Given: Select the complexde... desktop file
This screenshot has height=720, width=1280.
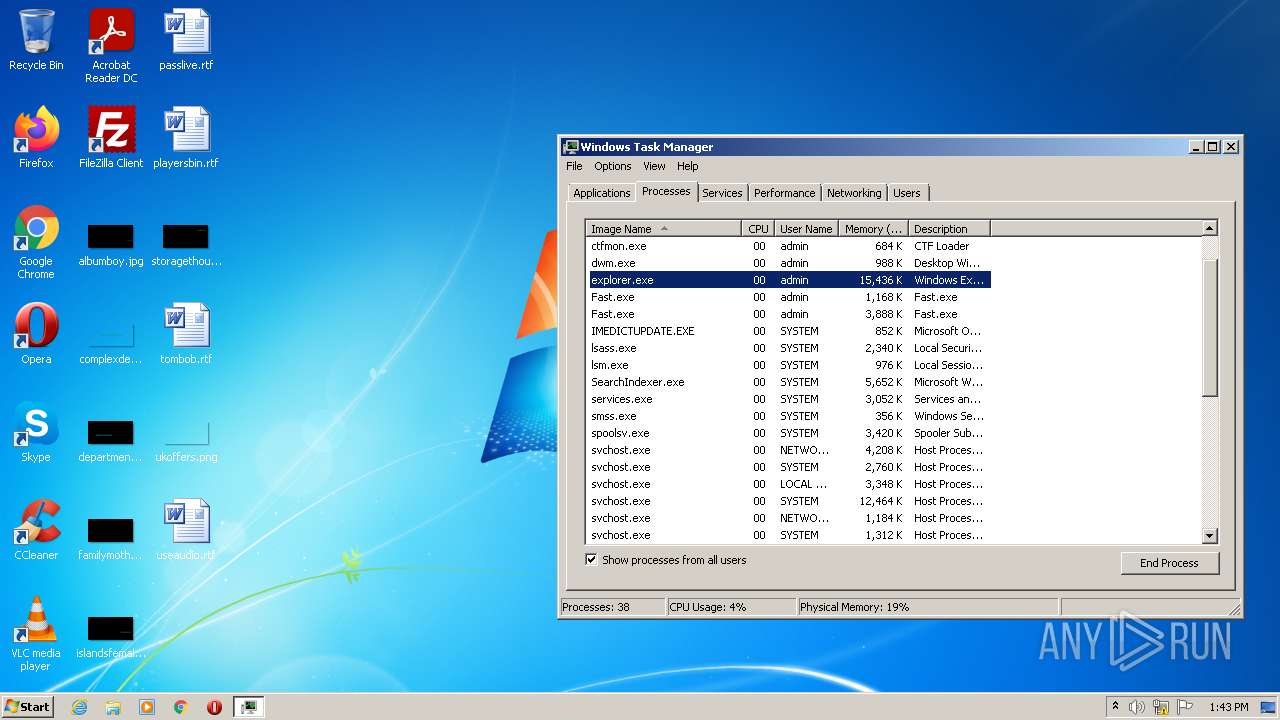Looking at the screenshot, I should [111, 341].
